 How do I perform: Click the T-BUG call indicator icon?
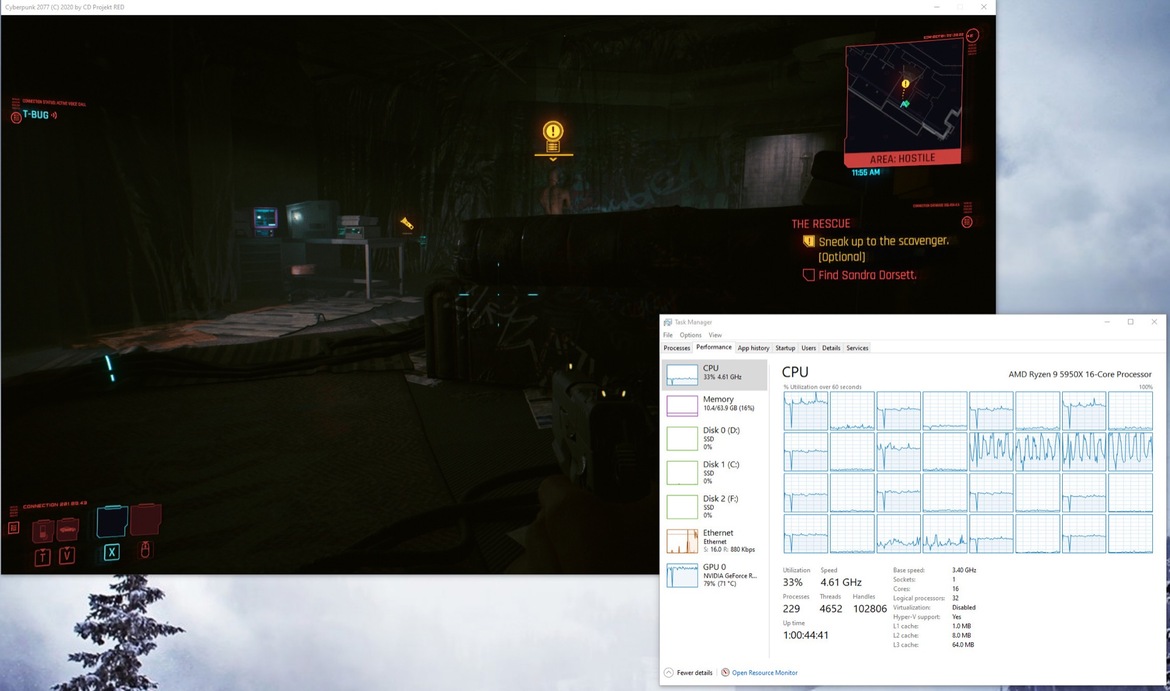point(16,116)
